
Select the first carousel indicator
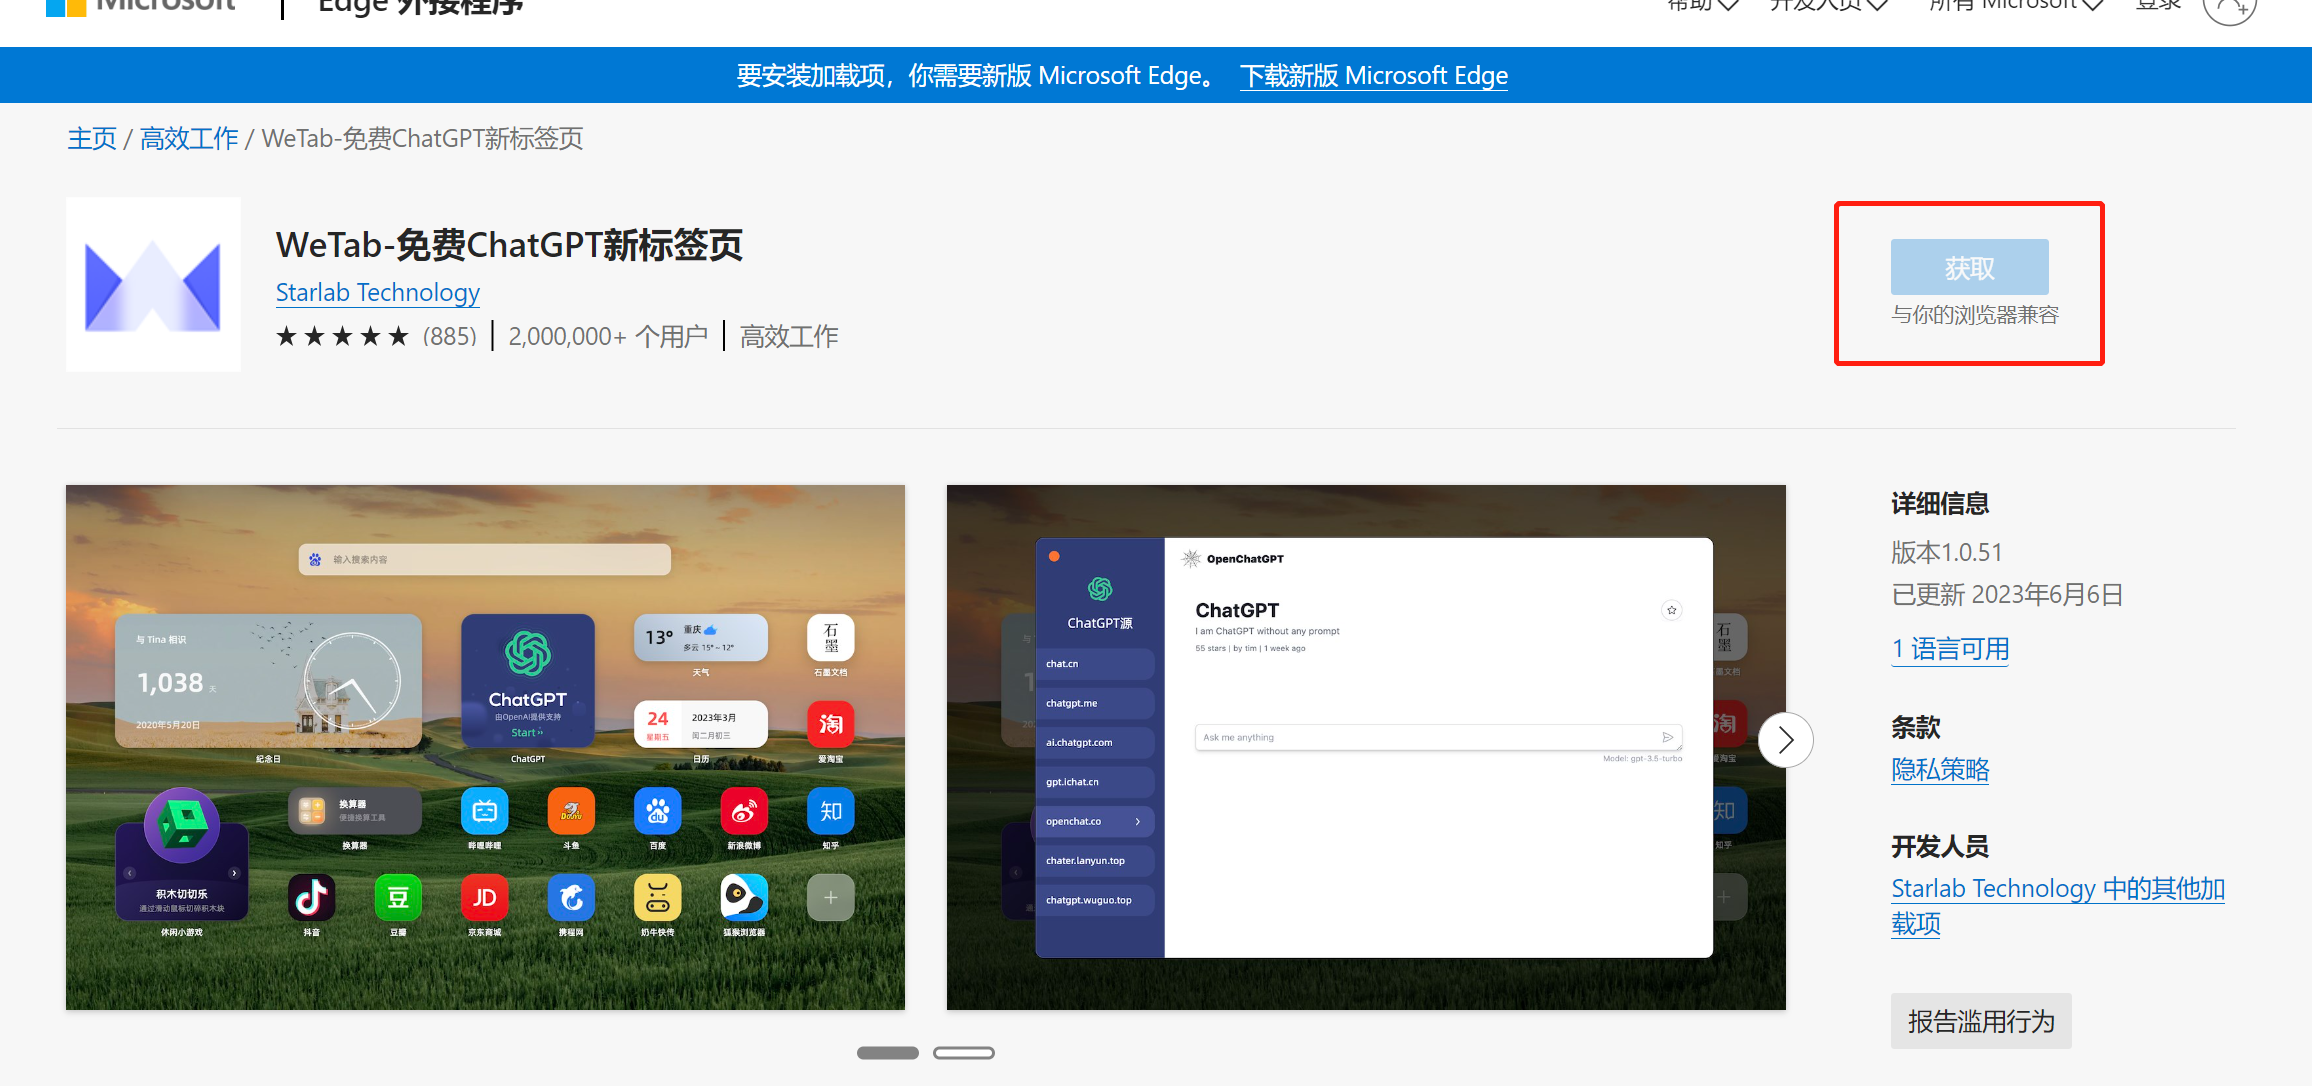coord(888,1053)
